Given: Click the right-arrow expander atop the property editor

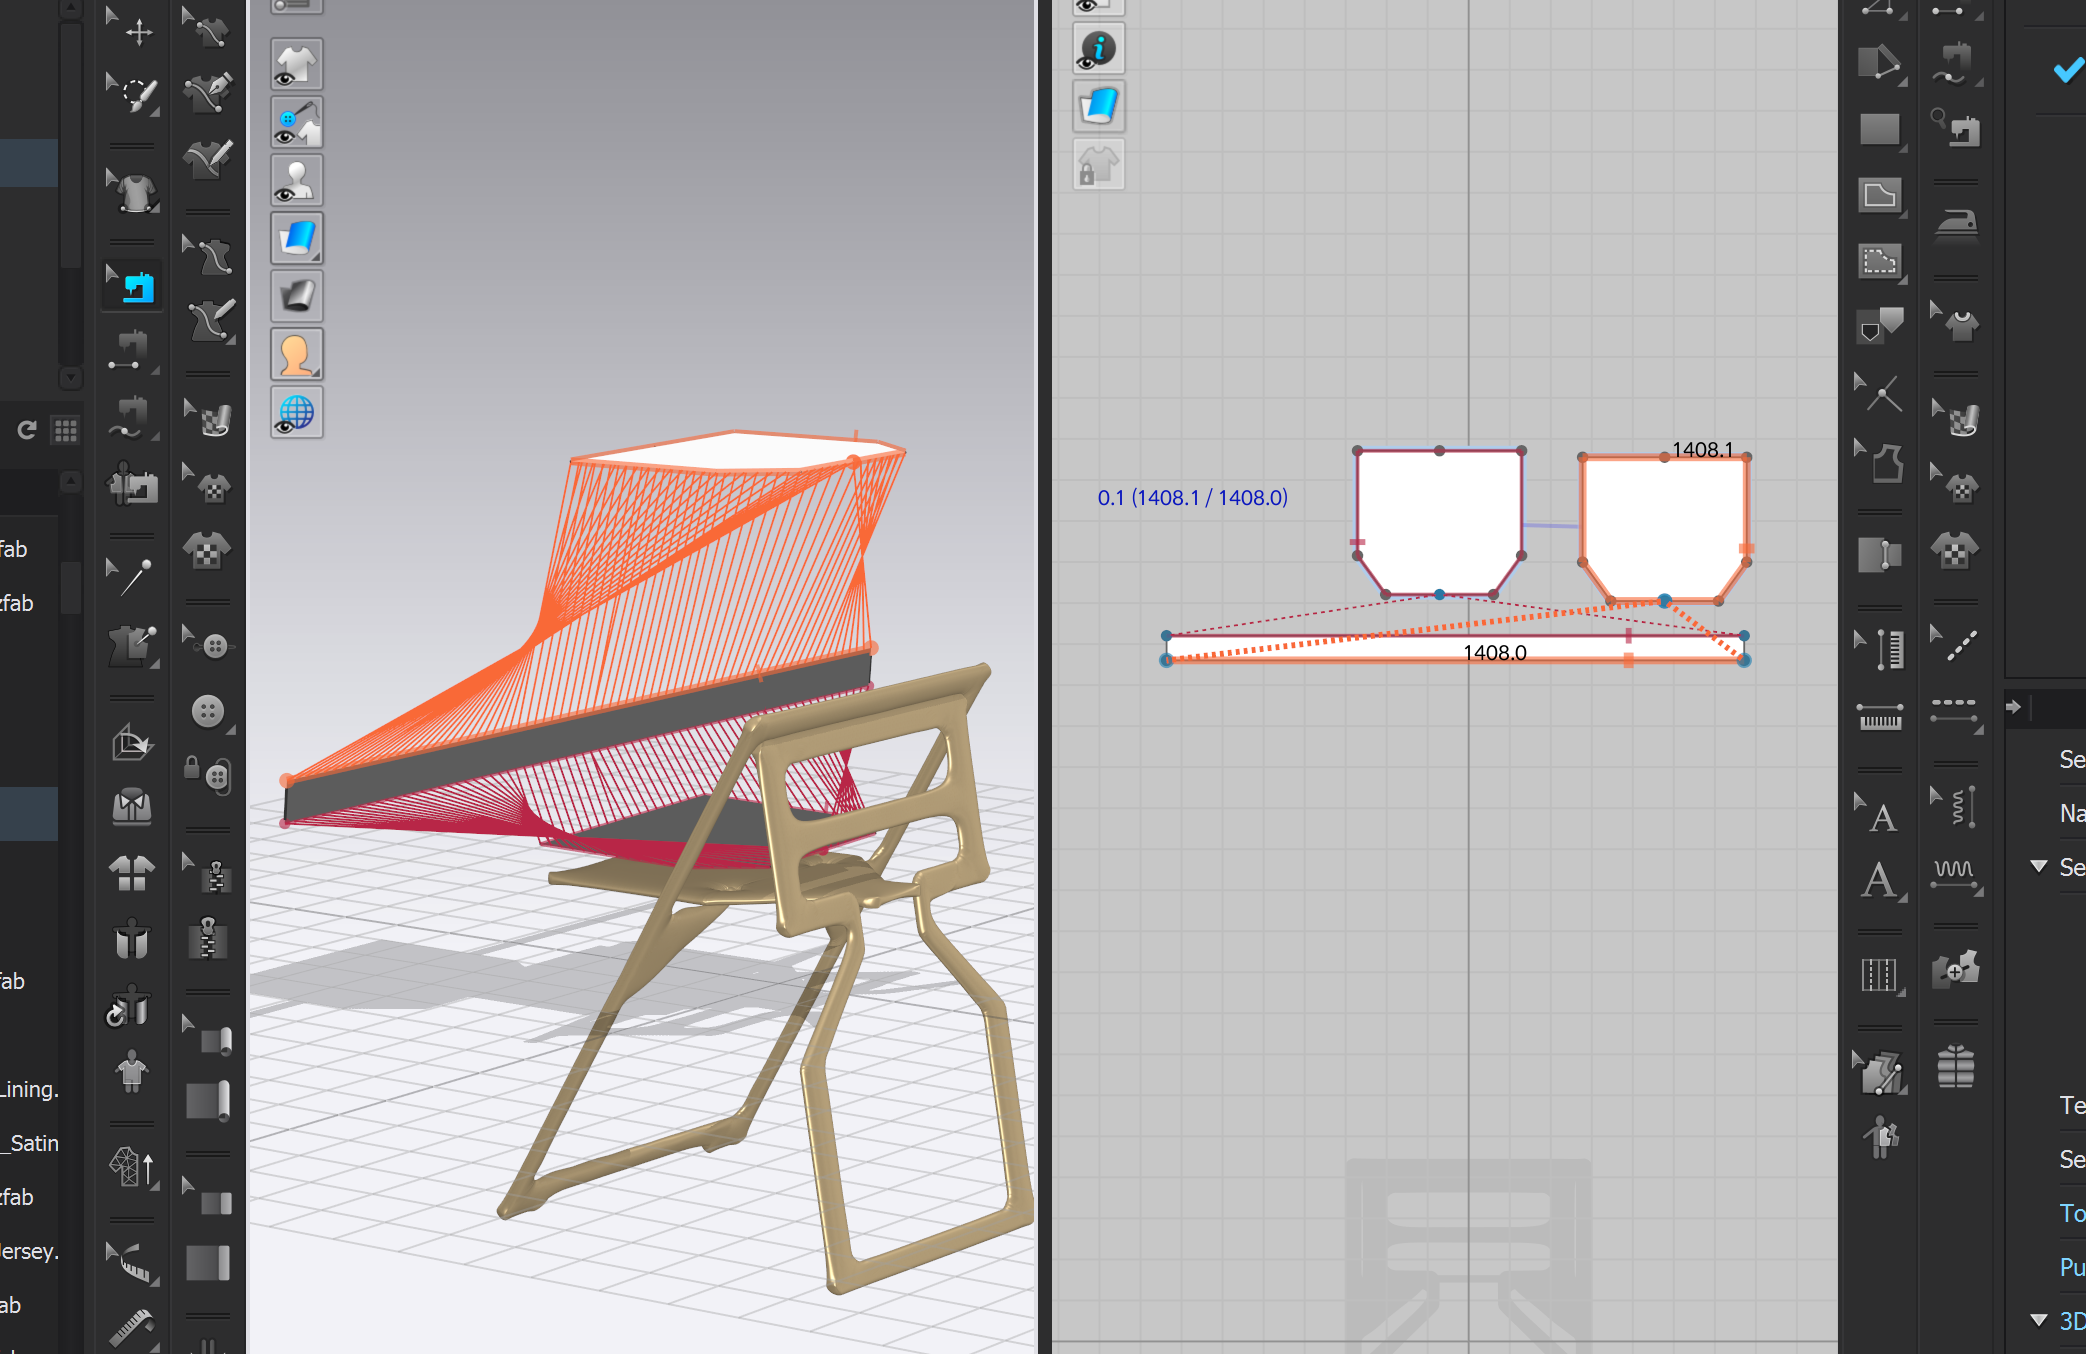Looking at the screenshot, I should pyautogui.click(x=2014, y=707).
